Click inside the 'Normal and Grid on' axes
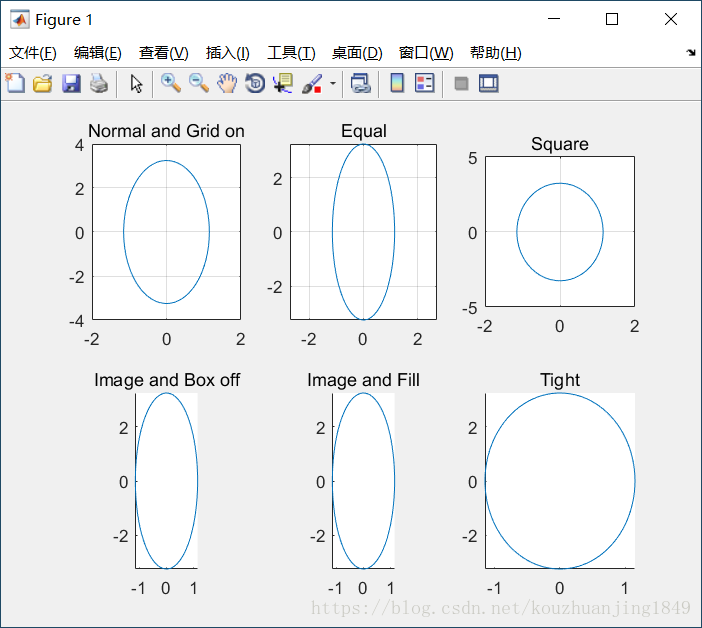The width and height of the screenshot is (702, 628). coord(167,232)
